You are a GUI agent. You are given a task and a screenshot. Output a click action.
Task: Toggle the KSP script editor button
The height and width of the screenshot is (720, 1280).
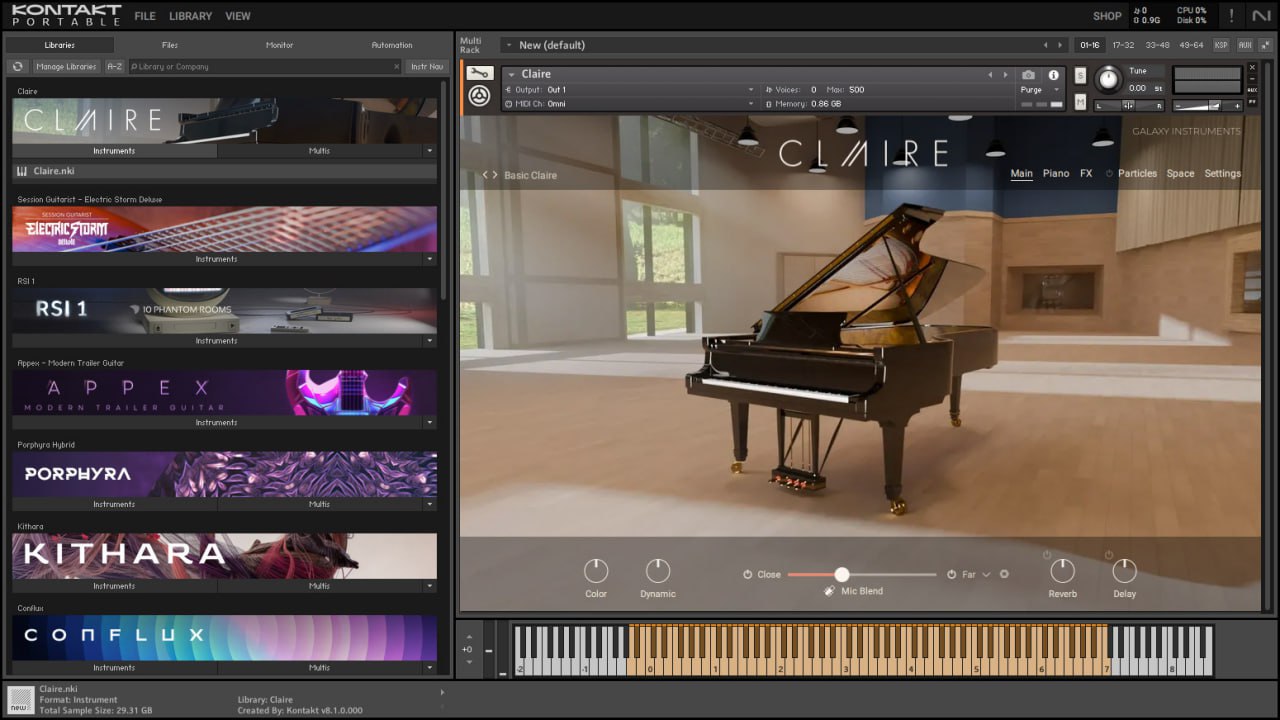click(1221, 45)
